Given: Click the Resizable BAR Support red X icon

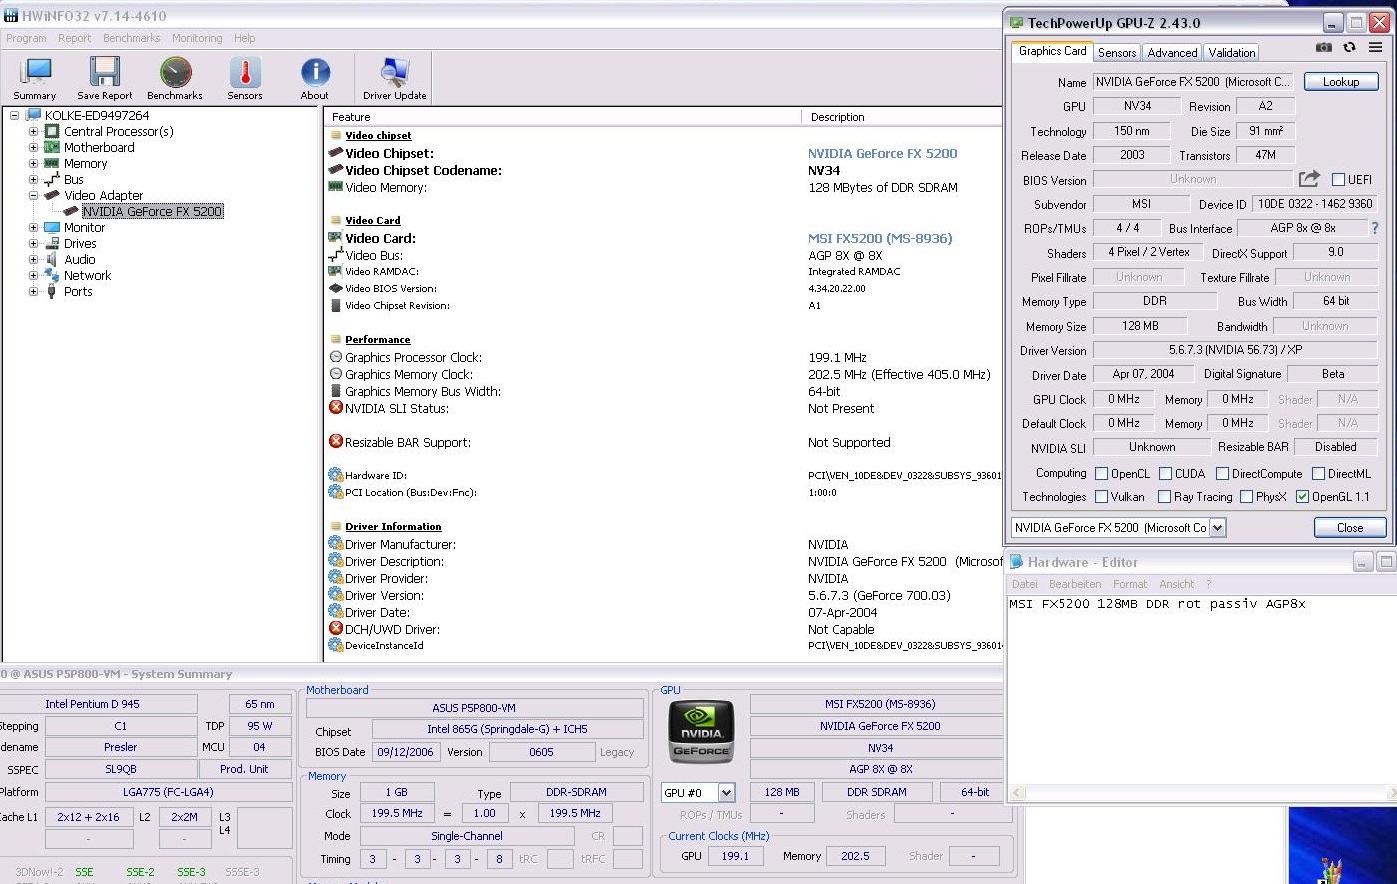Looking at the screenshot, I should click(x=336, y=442).
